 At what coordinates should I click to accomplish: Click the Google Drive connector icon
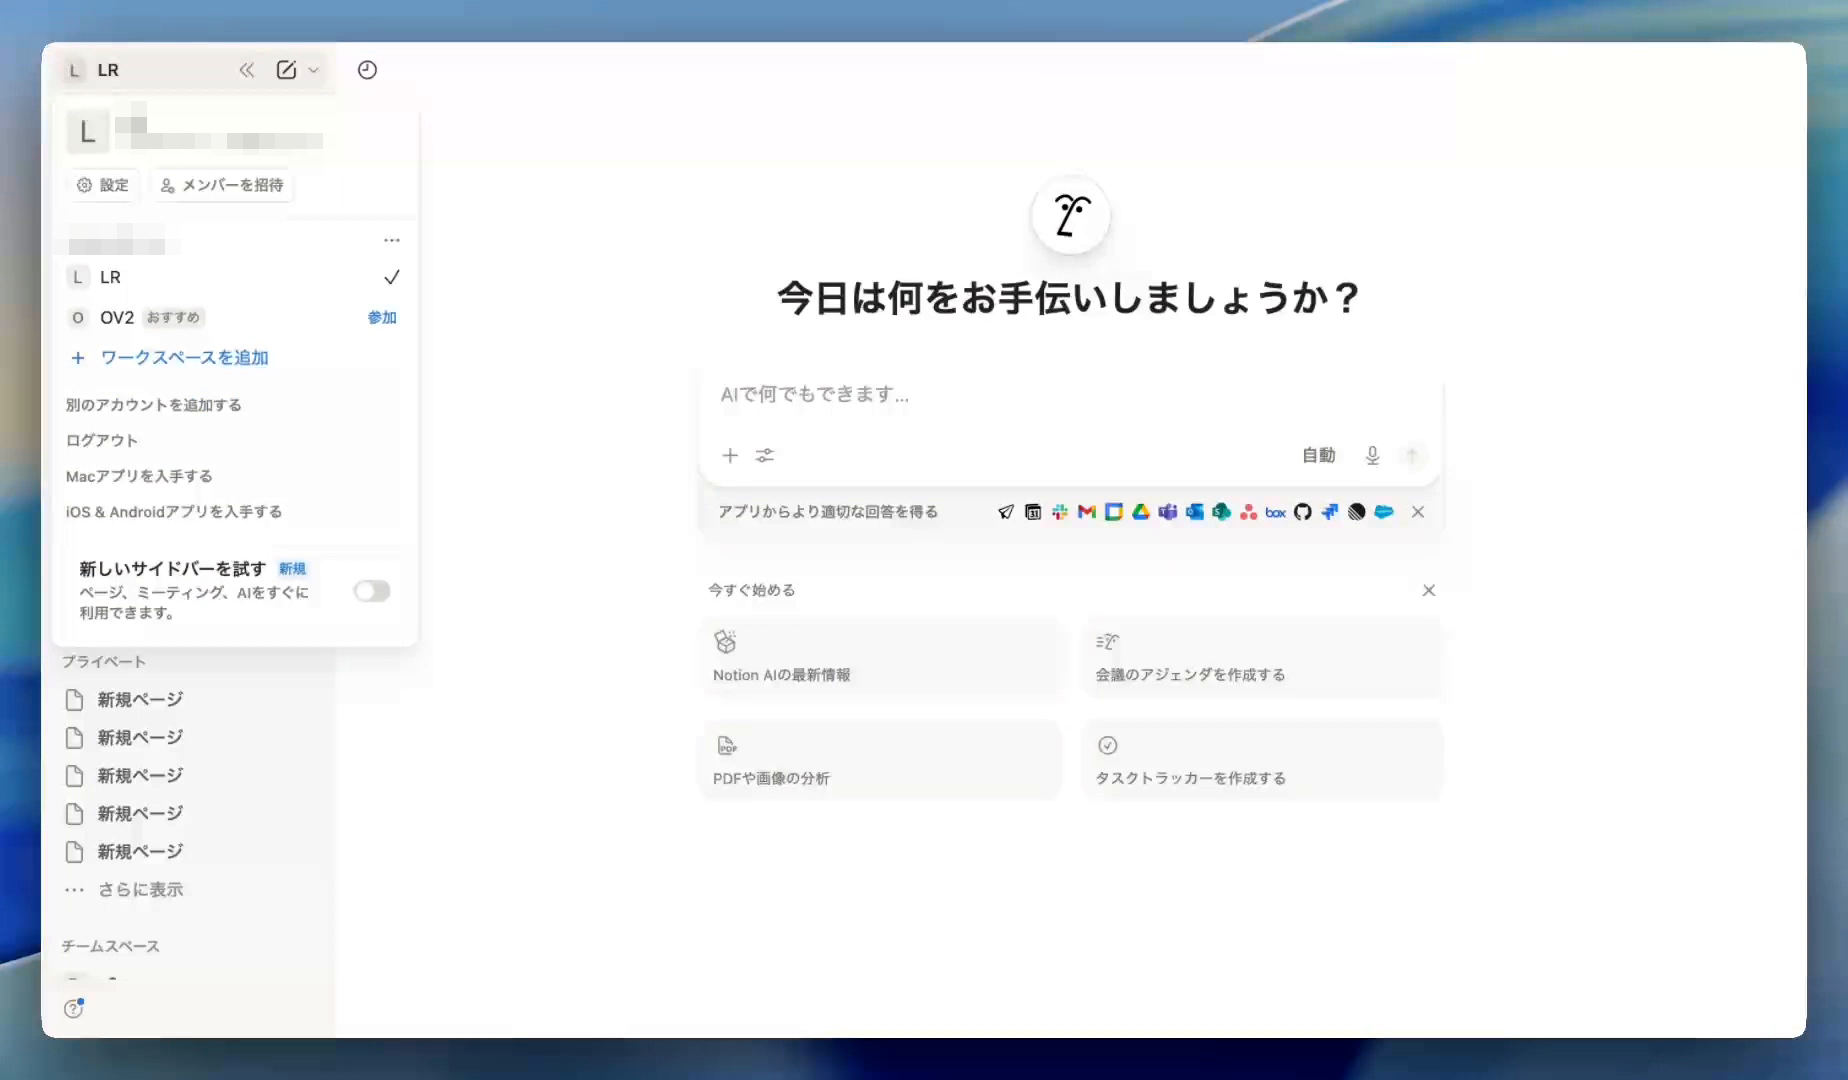[x=1141, y=512]
